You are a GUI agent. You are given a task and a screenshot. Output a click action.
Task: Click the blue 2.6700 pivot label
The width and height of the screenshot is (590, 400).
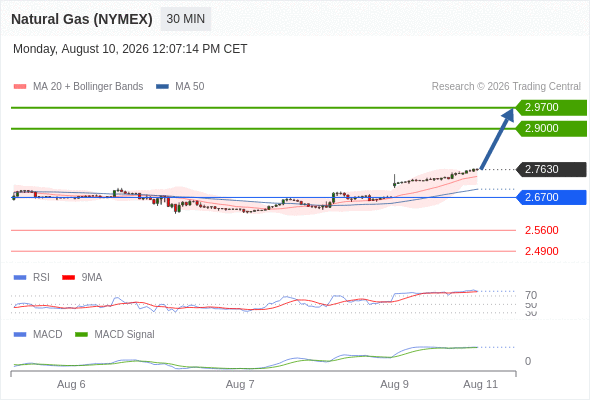coord(551,197)
